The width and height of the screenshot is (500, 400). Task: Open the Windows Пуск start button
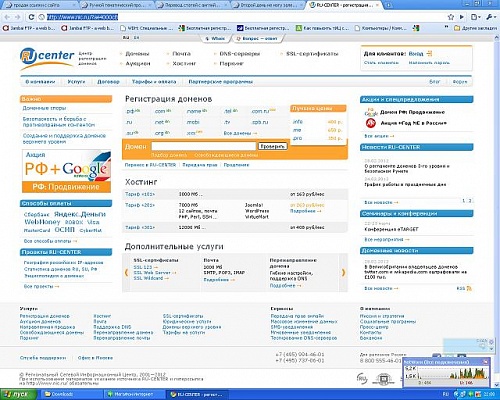pos(18,394)
